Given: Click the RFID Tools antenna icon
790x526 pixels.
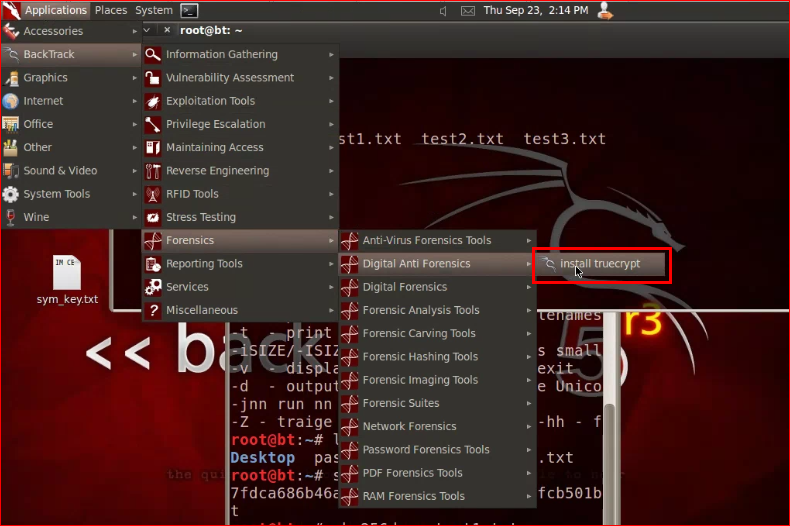Looking at the screenshot, I should click(x=153, y=194).
